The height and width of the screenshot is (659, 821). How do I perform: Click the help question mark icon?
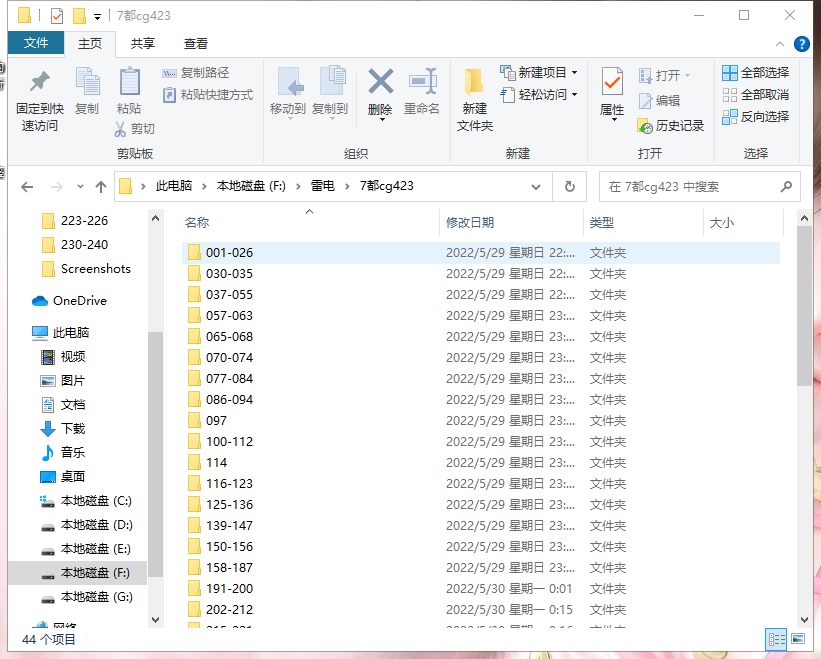[x=801, y=44]
